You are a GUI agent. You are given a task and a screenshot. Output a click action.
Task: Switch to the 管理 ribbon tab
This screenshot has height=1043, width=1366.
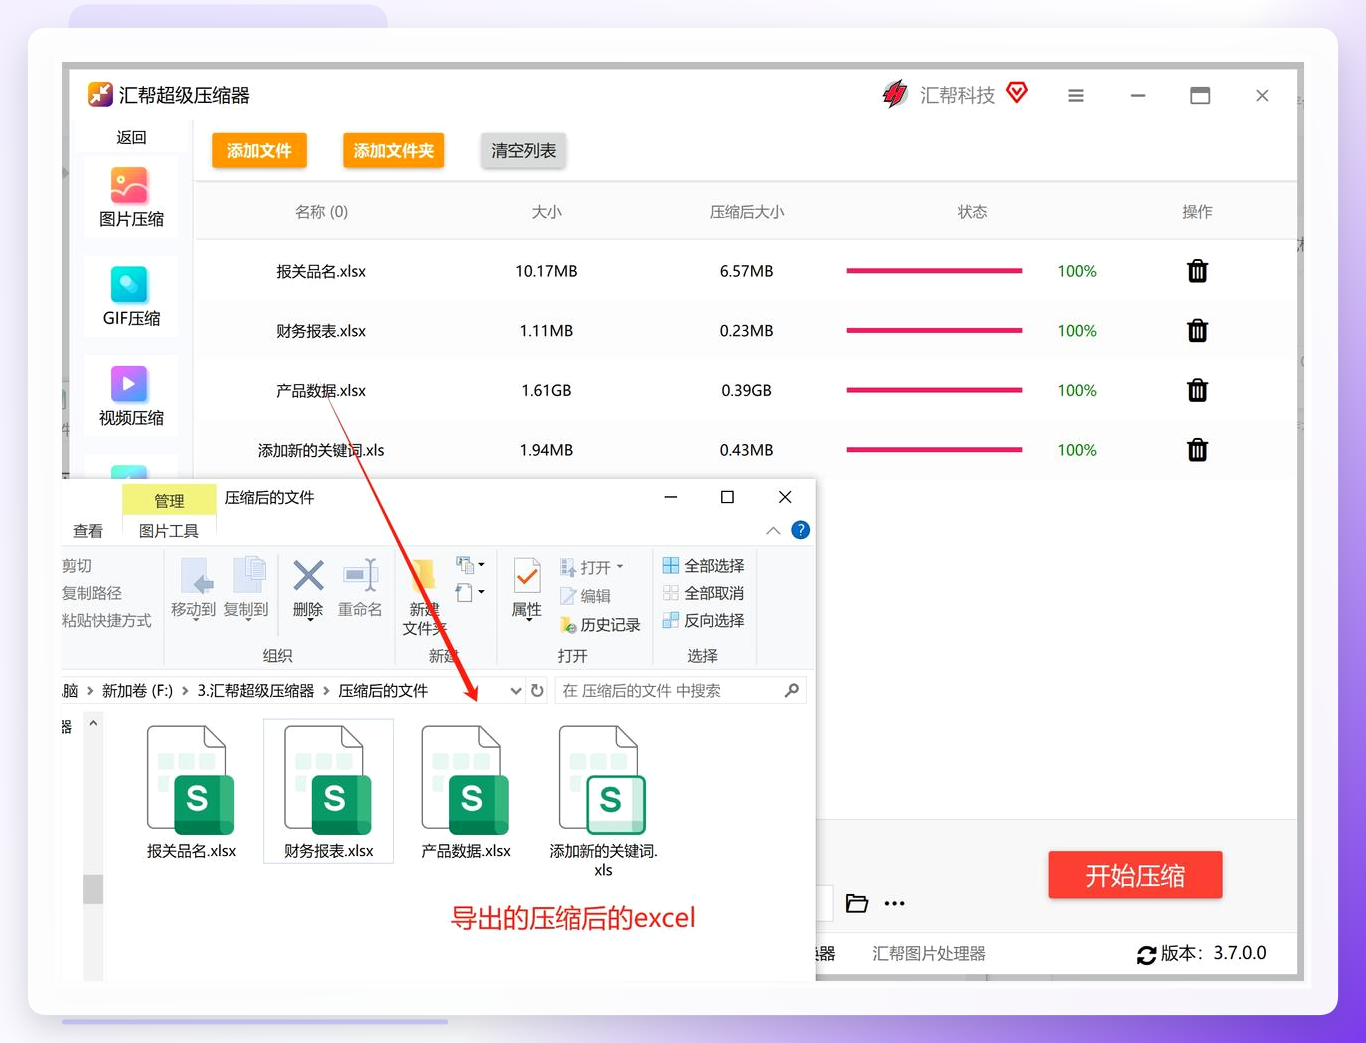[169, 500]
